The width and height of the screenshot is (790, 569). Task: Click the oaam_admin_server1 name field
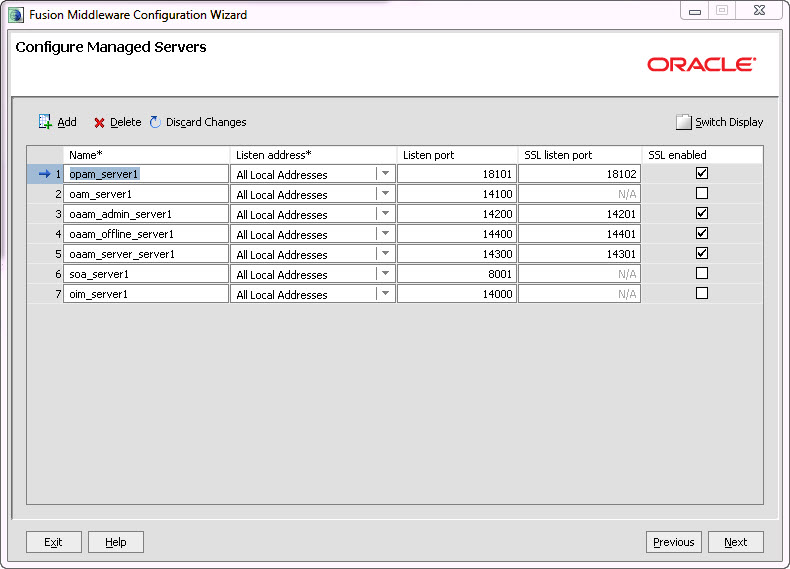point(146,214)
